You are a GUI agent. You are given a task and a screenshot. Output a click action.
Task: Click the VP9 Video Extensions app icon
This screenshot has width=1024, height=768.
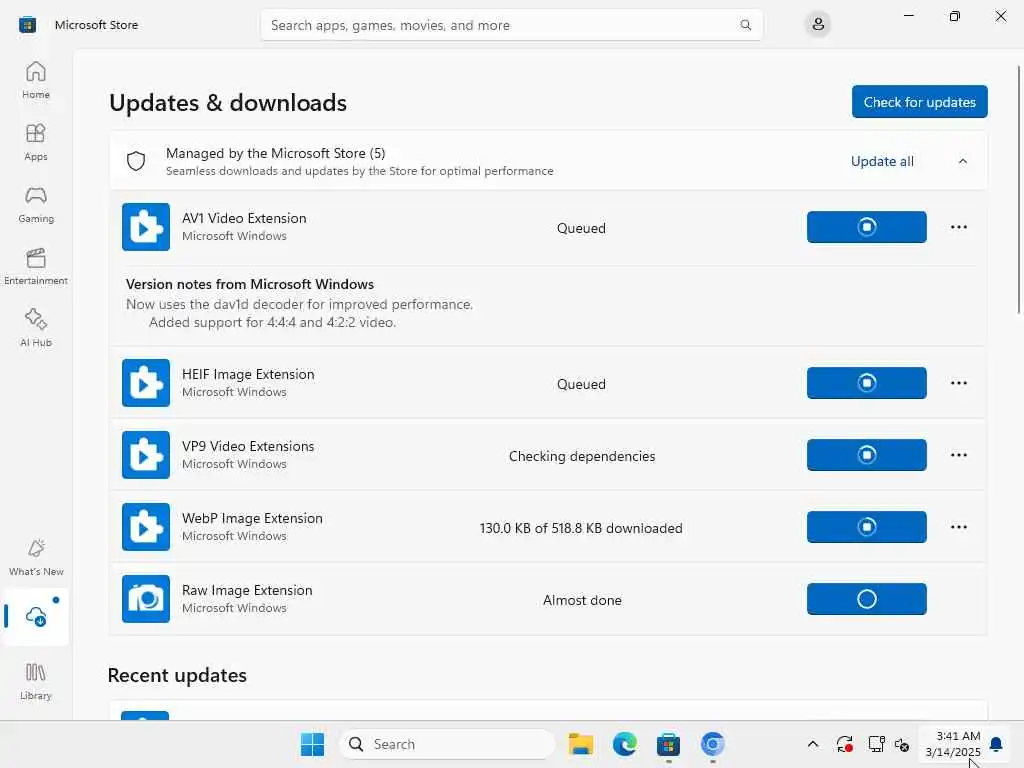(146, 455)
